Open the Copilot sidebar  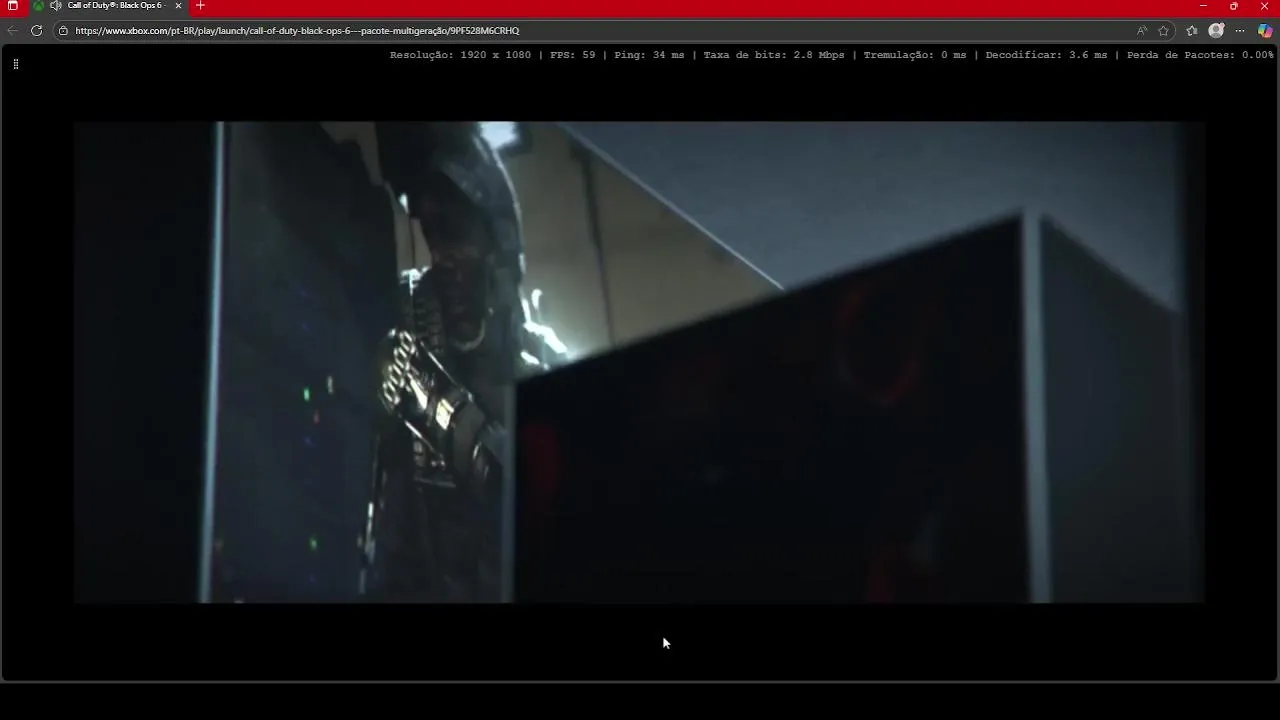pyautogui.click(x=1265, y=30)
